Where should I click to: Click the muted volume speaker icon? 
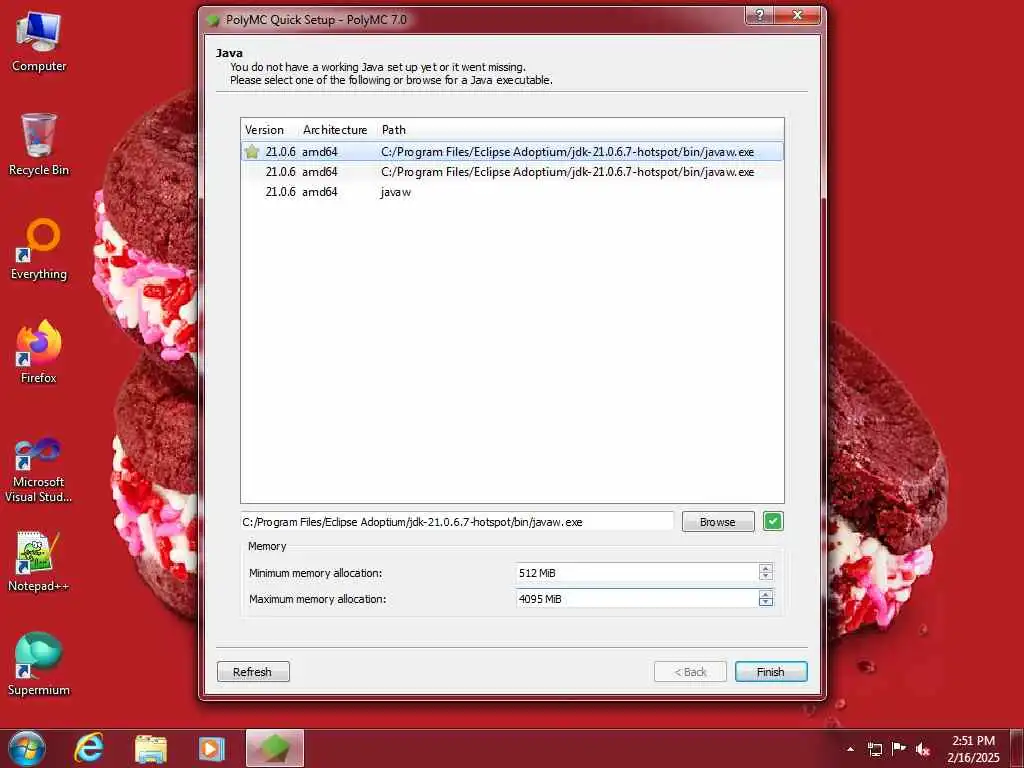[x=923, y=749]
